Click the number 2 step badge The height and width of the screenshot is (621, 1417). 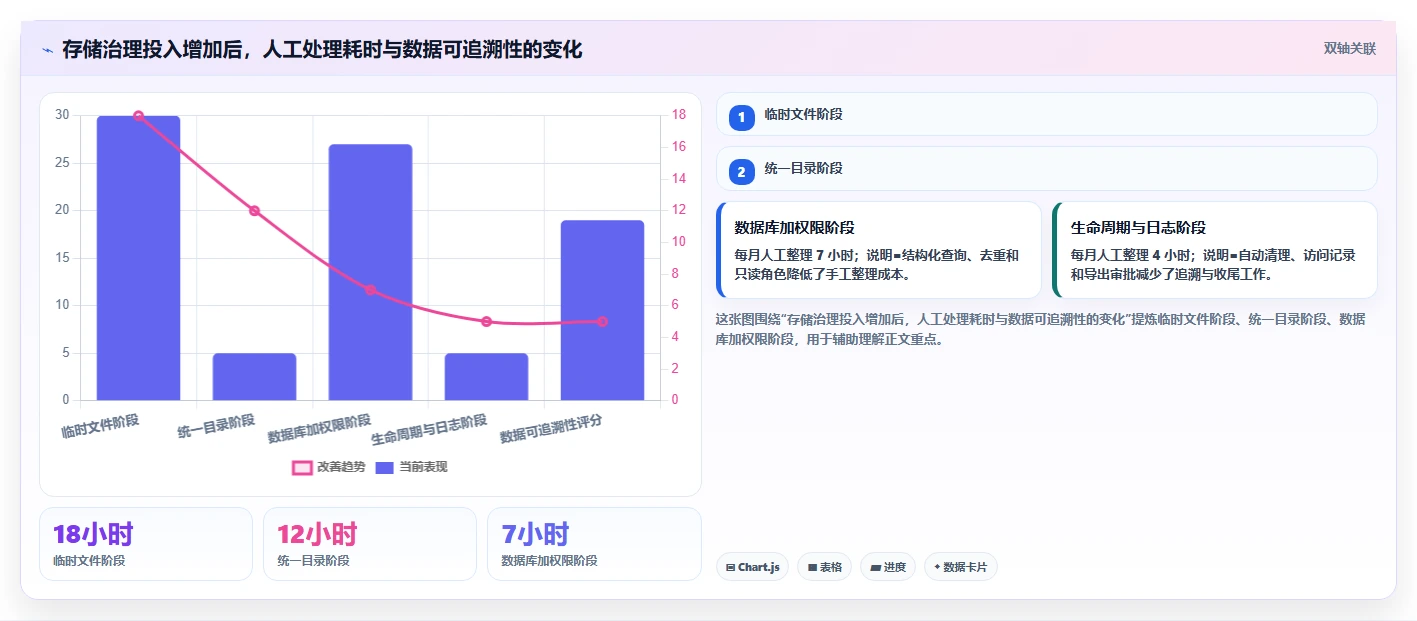click(x=741, y=172)
